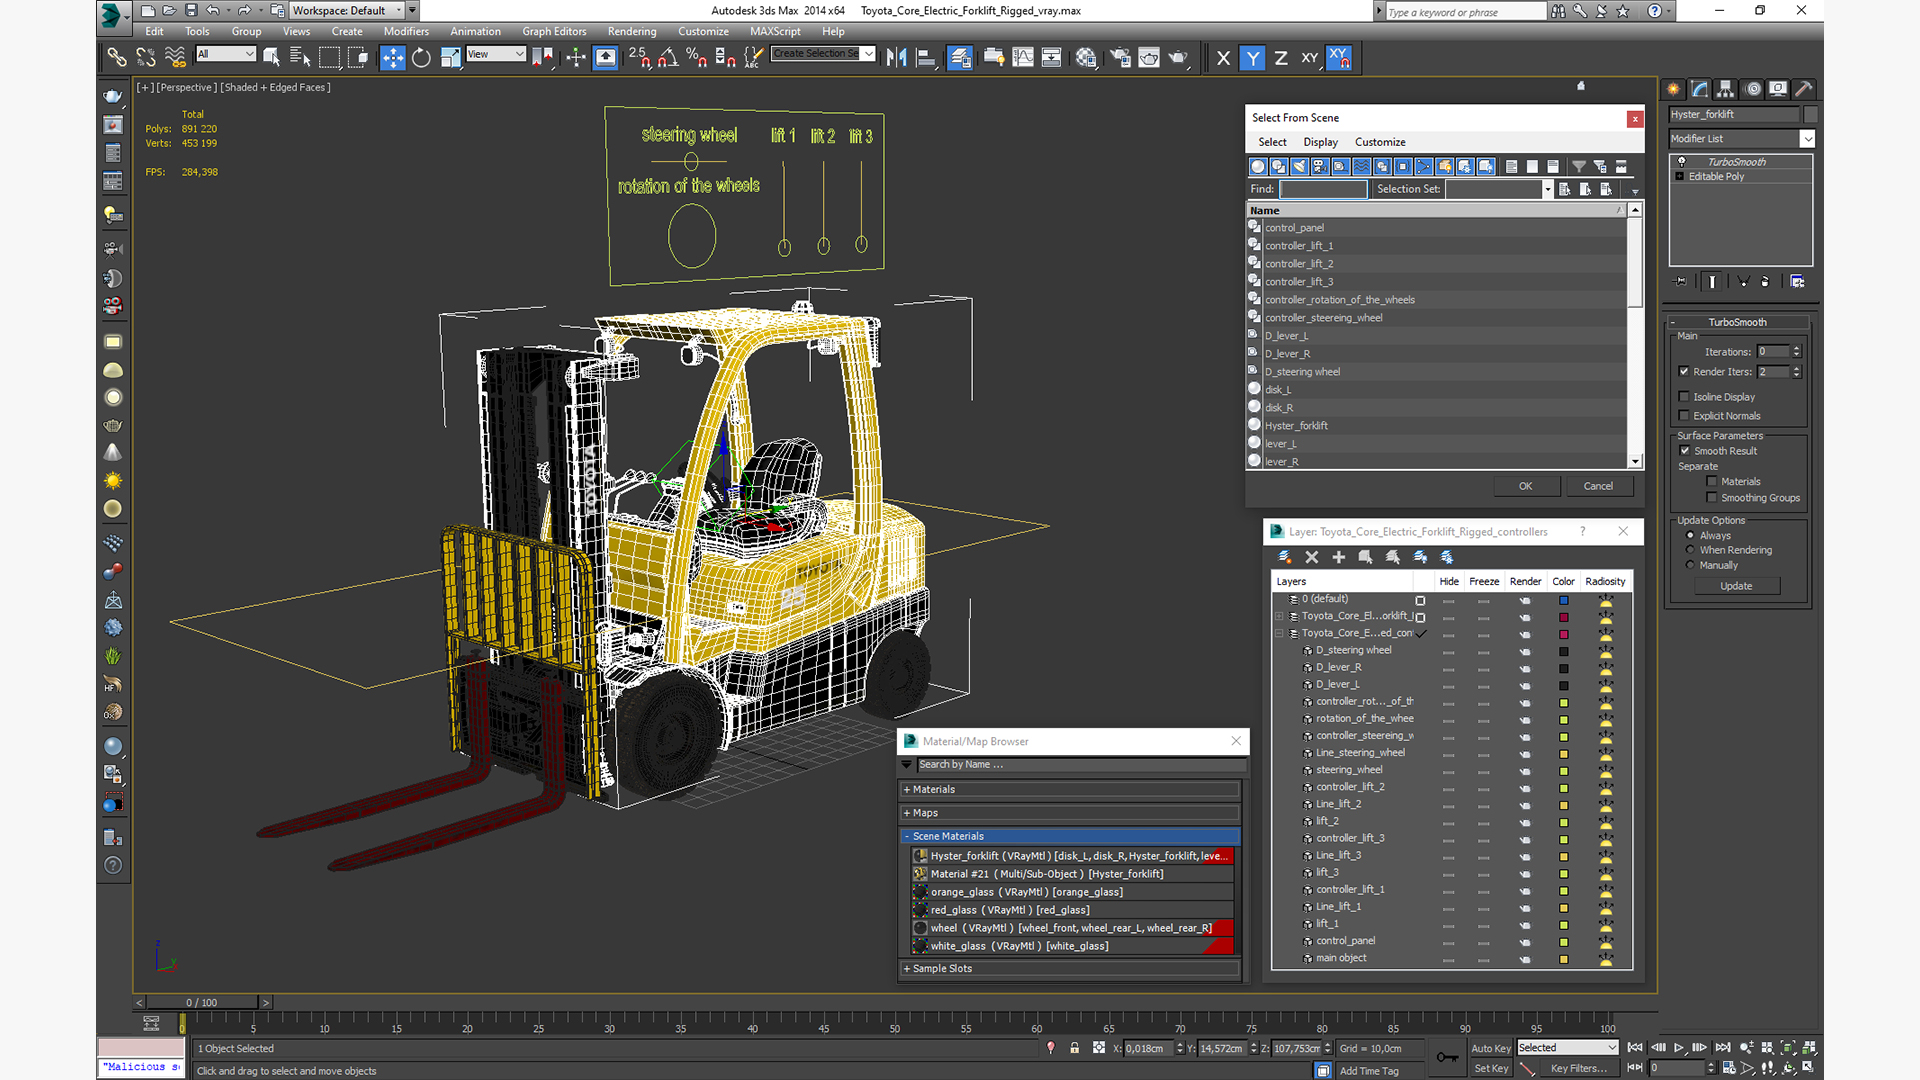Open Render Setup teapot icon
Screen dimensions: 1920x1080
point(1120,58)
